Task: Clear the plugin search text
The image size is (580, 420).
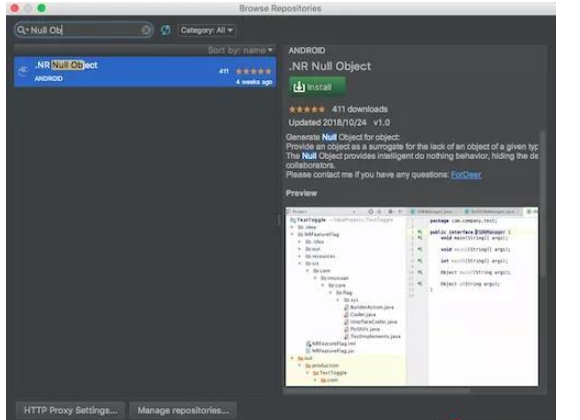Action: [146, 30]
